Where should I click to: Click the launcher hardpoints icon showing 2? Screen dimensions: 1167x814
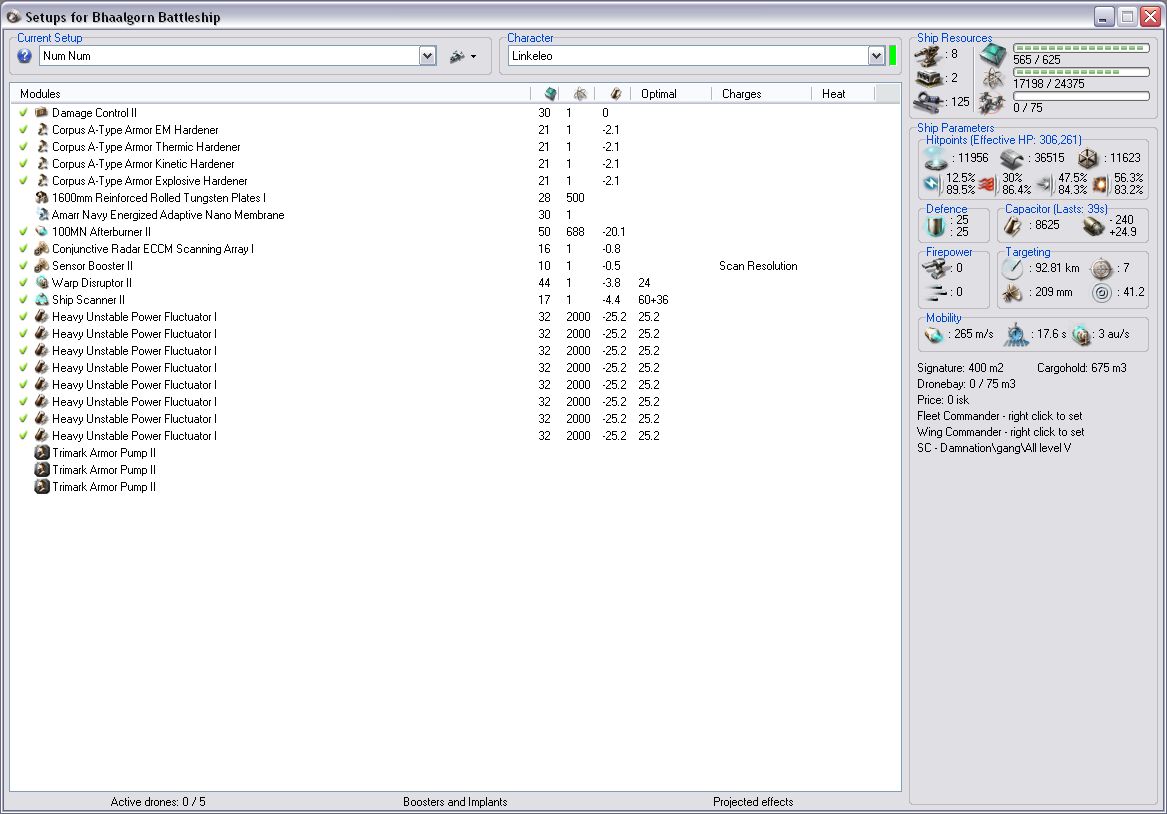pos(928,79)
